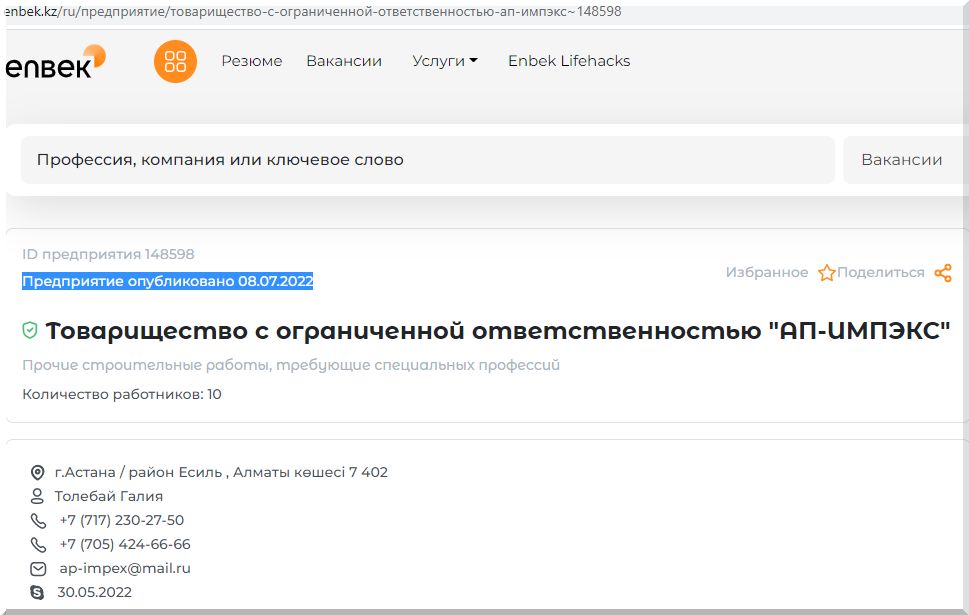Viewport: 969px width, 615px height.
Task: Open the orange grid menu icon
Action: (x=176, y=61)
